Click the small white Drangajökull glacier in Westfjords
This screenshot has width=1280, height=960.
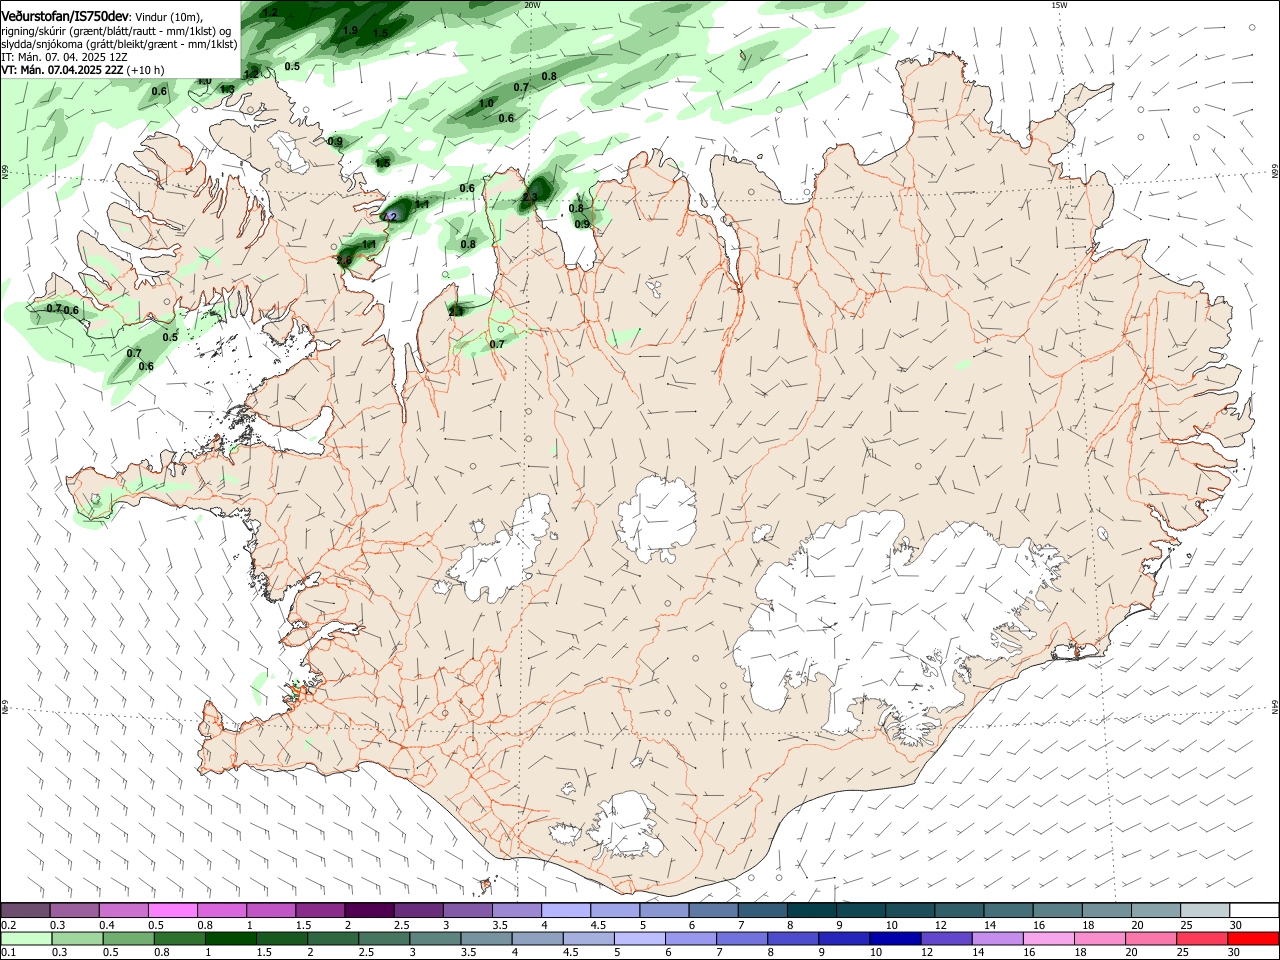point(291,151)
